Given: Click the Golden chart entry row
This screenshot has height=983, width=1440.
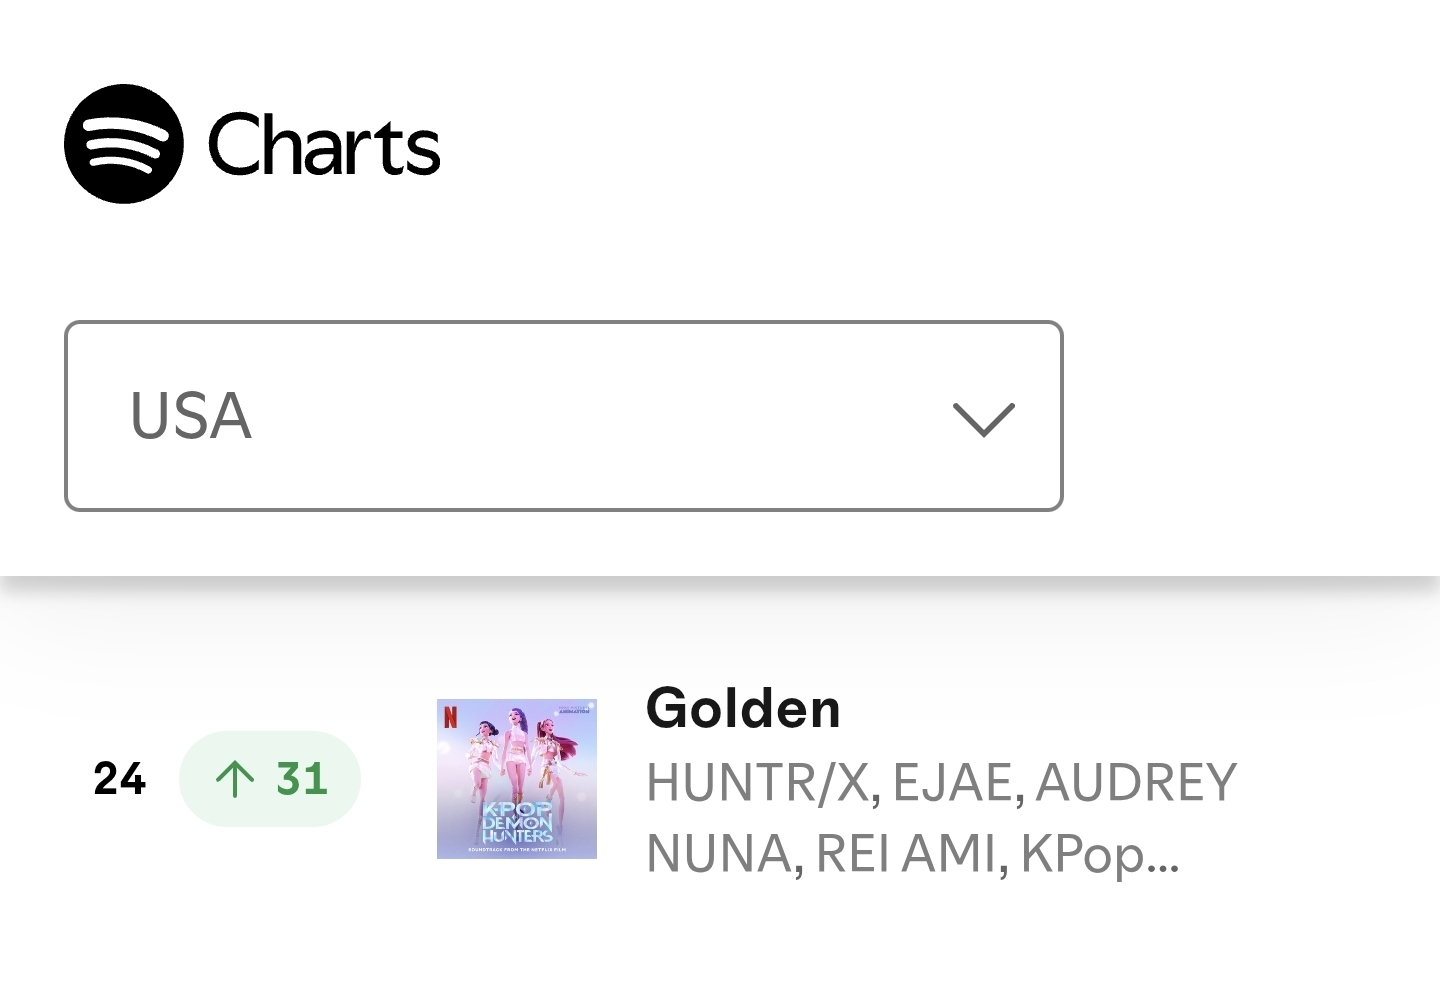Looking at the screenshot, I should pyautogui.click(x=720, y=779).
